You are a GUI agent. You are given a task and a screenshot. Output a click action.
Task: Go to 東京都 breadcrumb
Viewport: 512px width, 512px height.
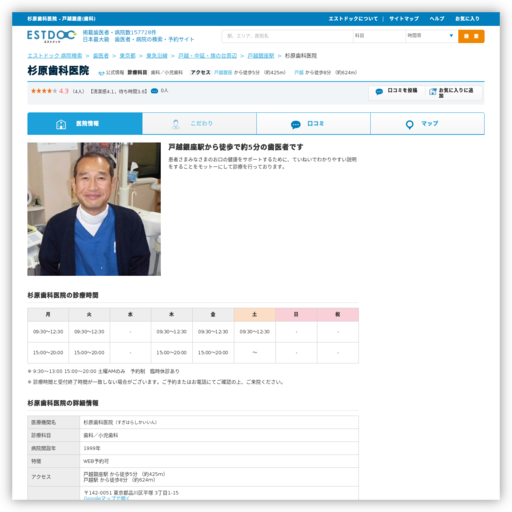(x=127, y=56)
